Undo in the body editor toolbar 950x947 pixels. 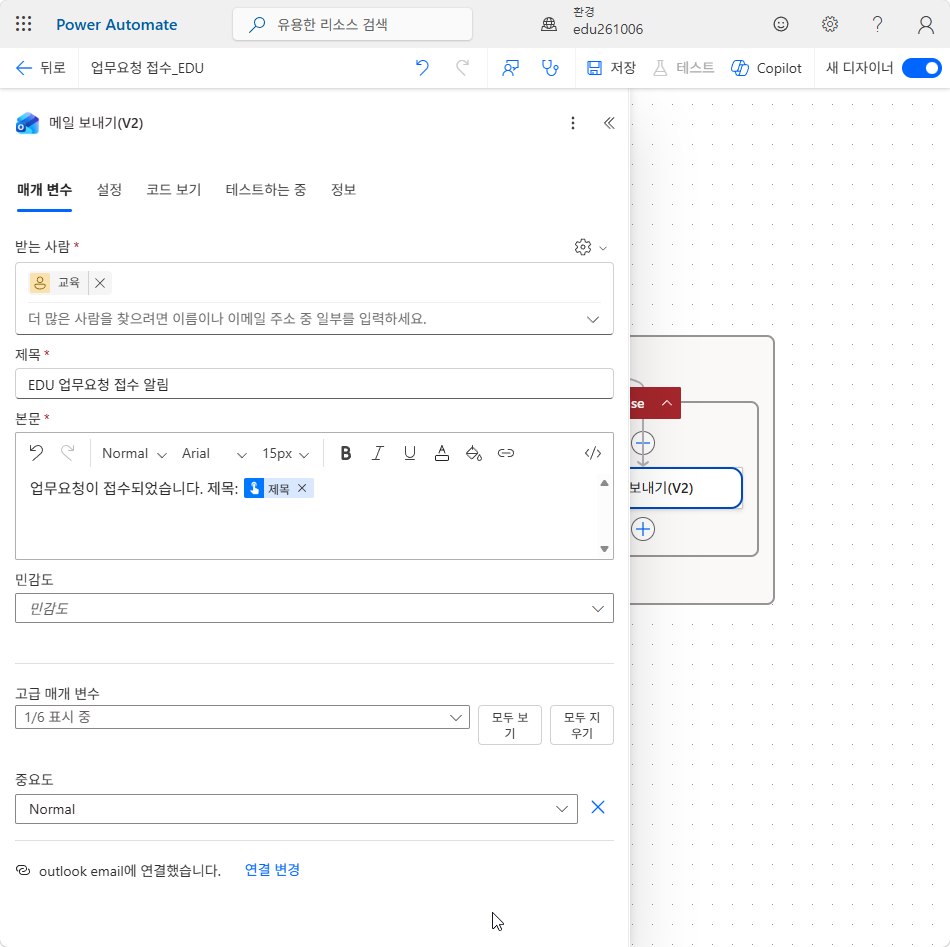[x=36, y=453]
